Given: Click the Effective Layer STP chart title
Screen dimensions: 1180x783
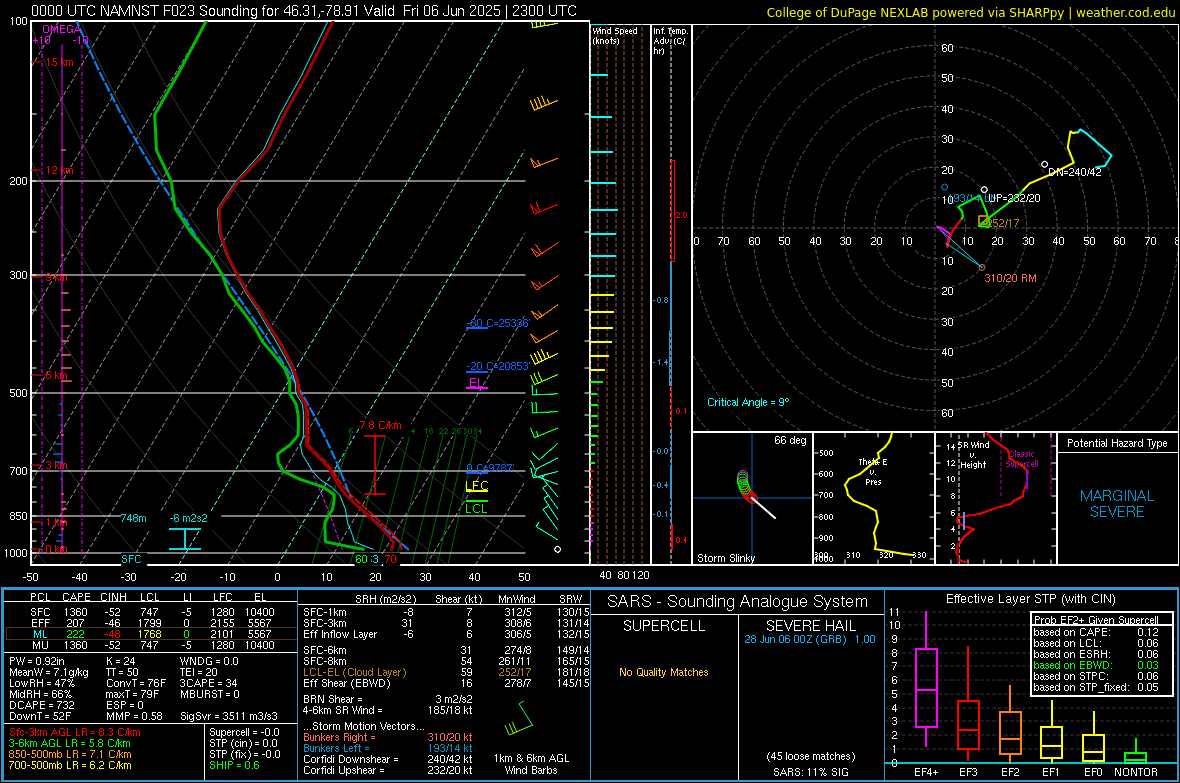Looking at the screenshot, I should pos(1030,599).
